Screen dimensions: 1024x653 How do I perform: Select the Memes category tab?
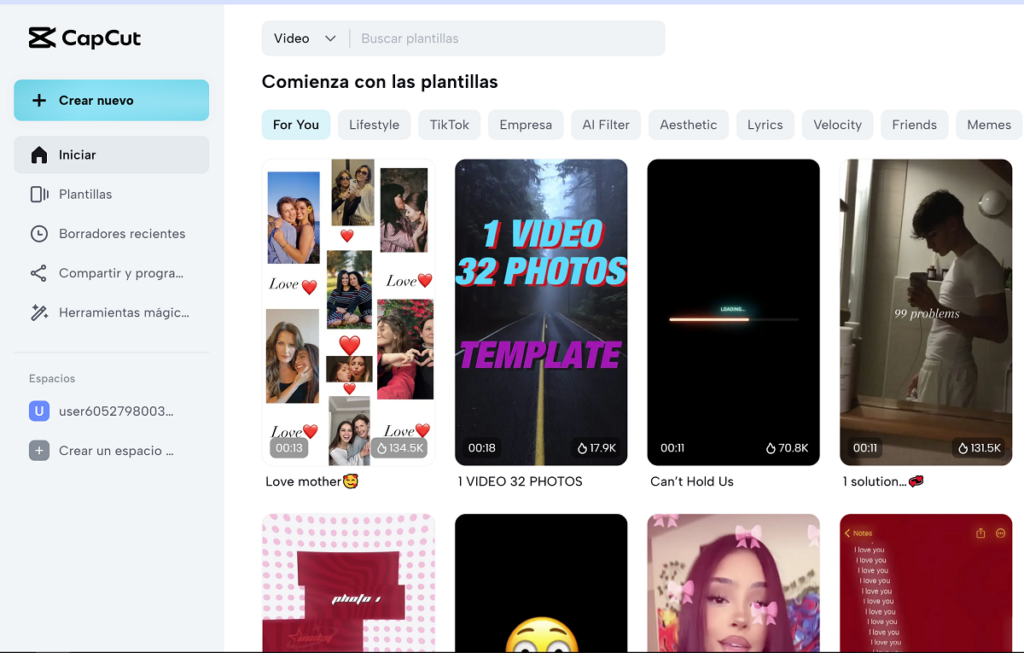coord(989,125)
